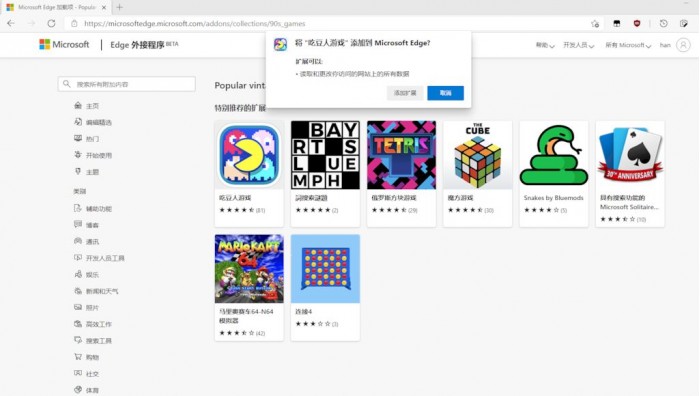Add page to favorites with star icon
This screenshot has height=396, width=700.
pos(595,24)
